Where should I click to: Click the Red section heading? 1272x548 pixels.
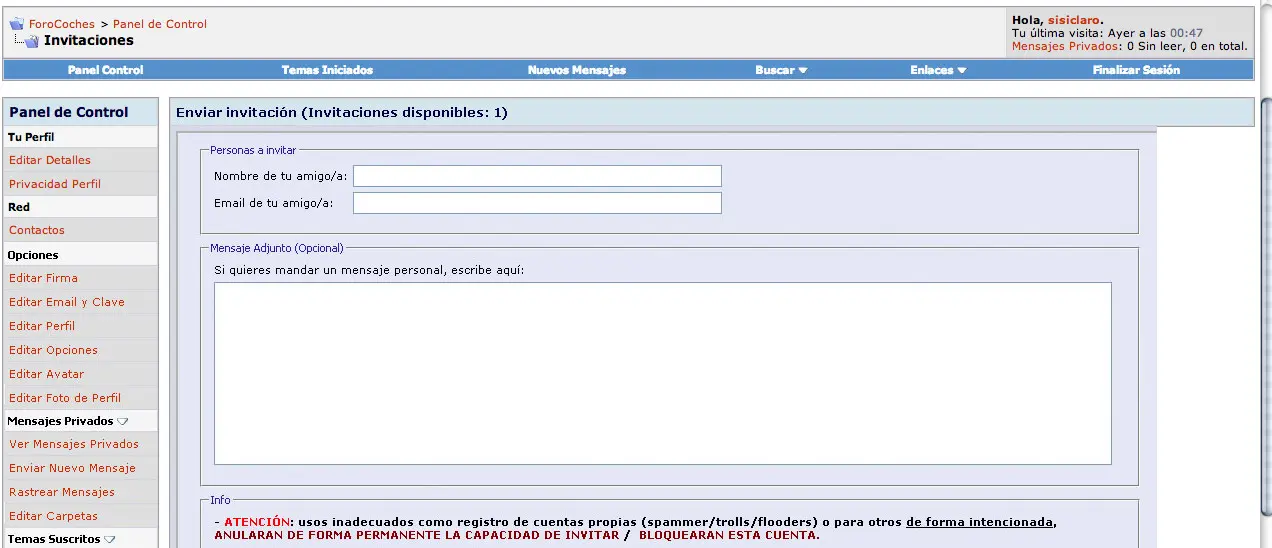(19, 207)
